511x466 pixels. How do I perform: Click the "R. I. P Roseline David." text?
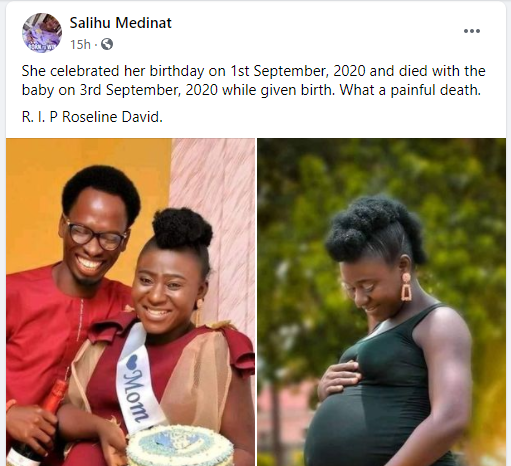92,117
